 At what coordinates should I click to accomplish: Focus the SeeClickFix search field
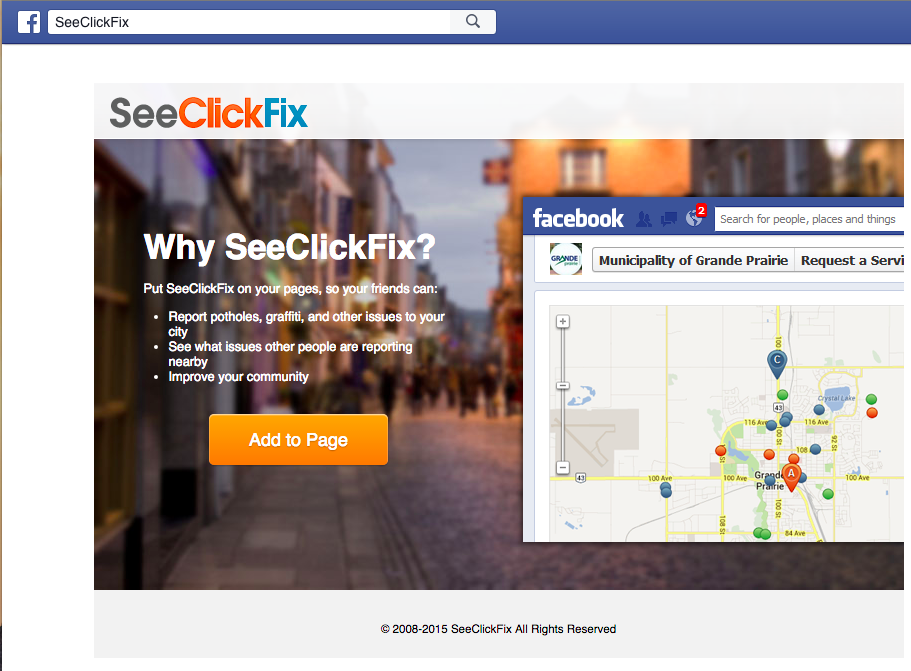(249, 22)
